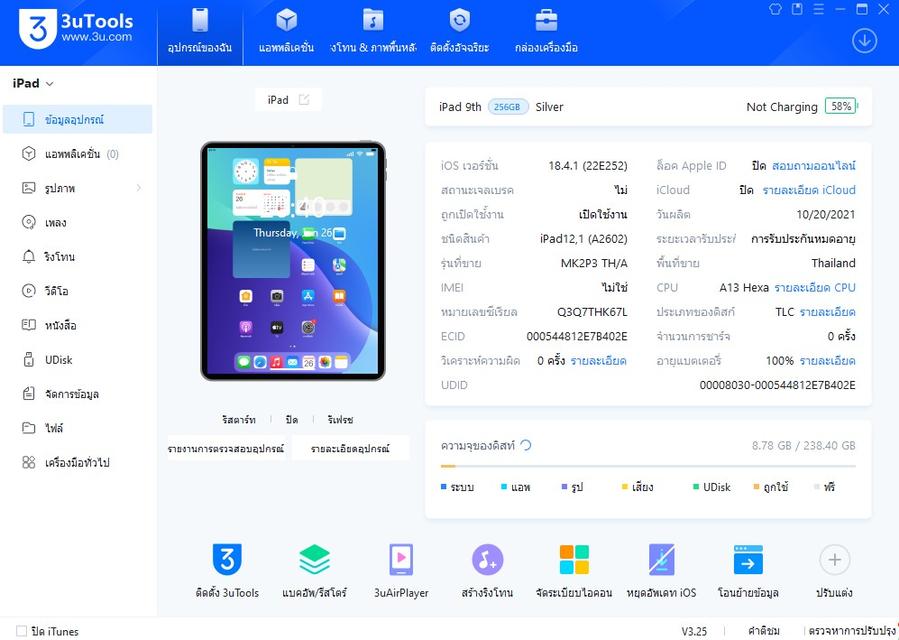Click สอบถามออนไลน์ online query link
The height and width of the screenshot is (640, 899).
[814, 166]
